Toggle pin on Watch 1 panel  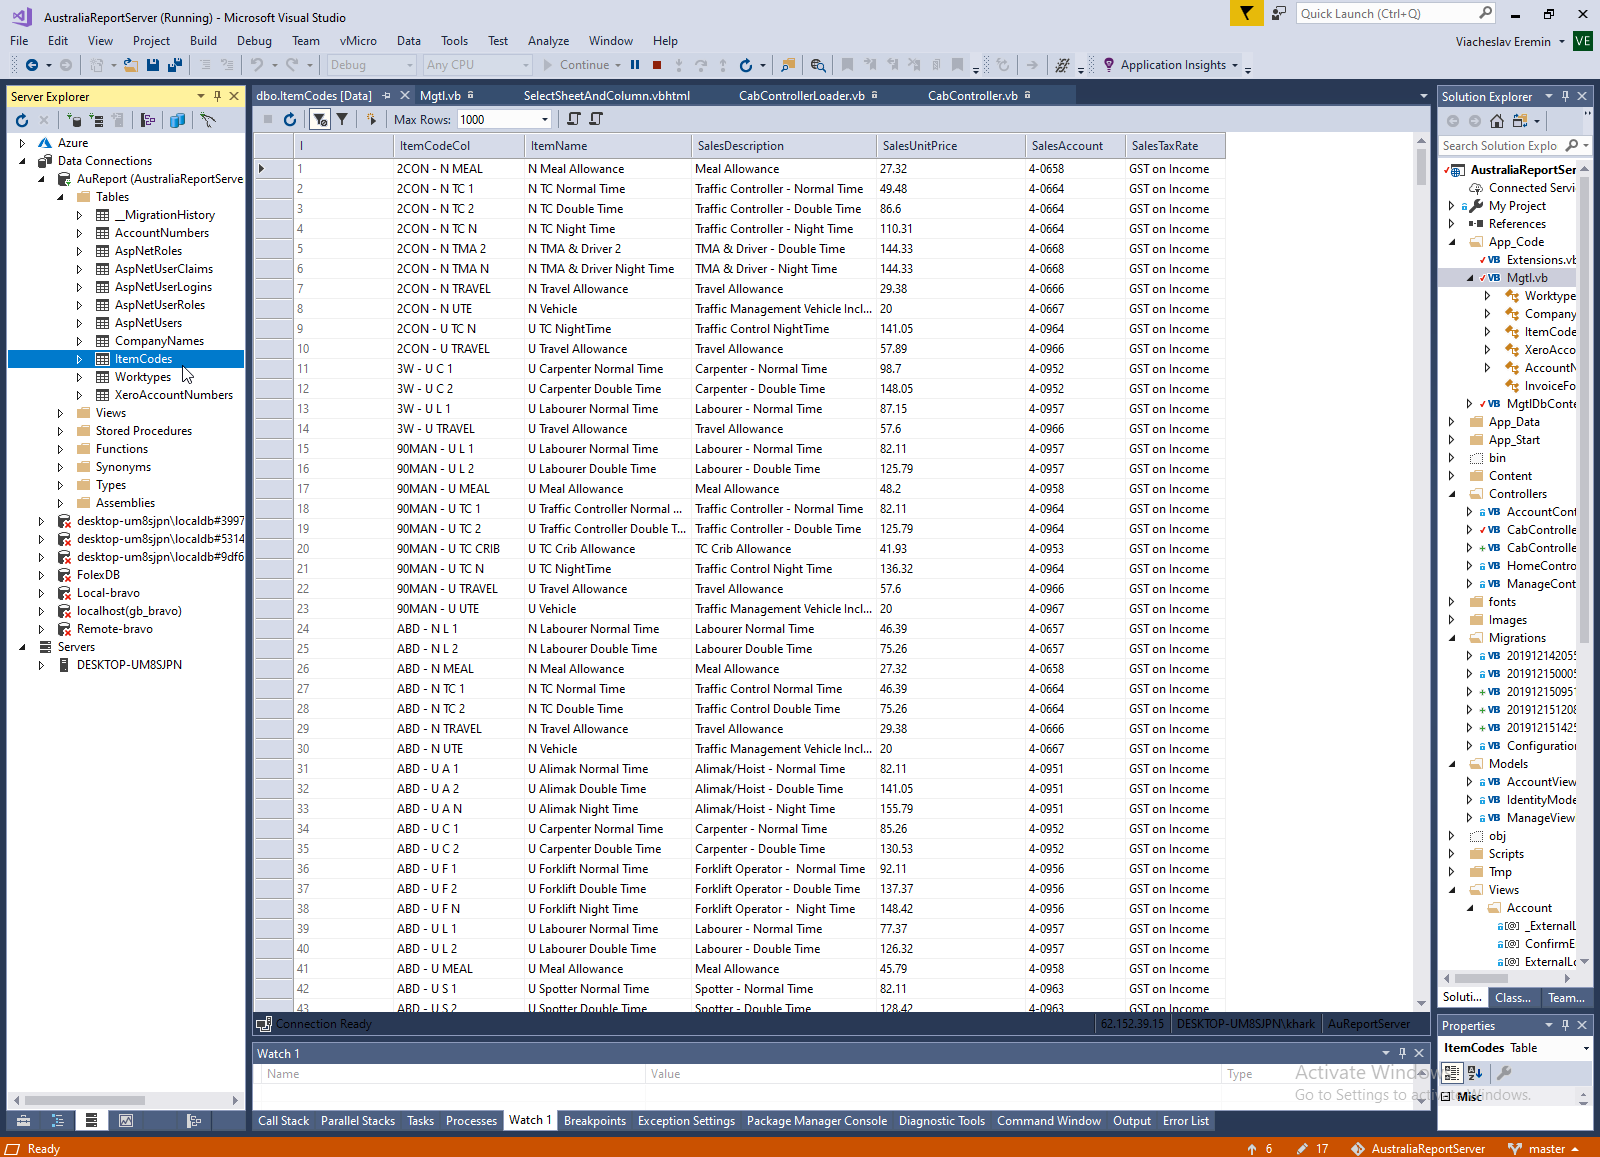[1402, 1053]
